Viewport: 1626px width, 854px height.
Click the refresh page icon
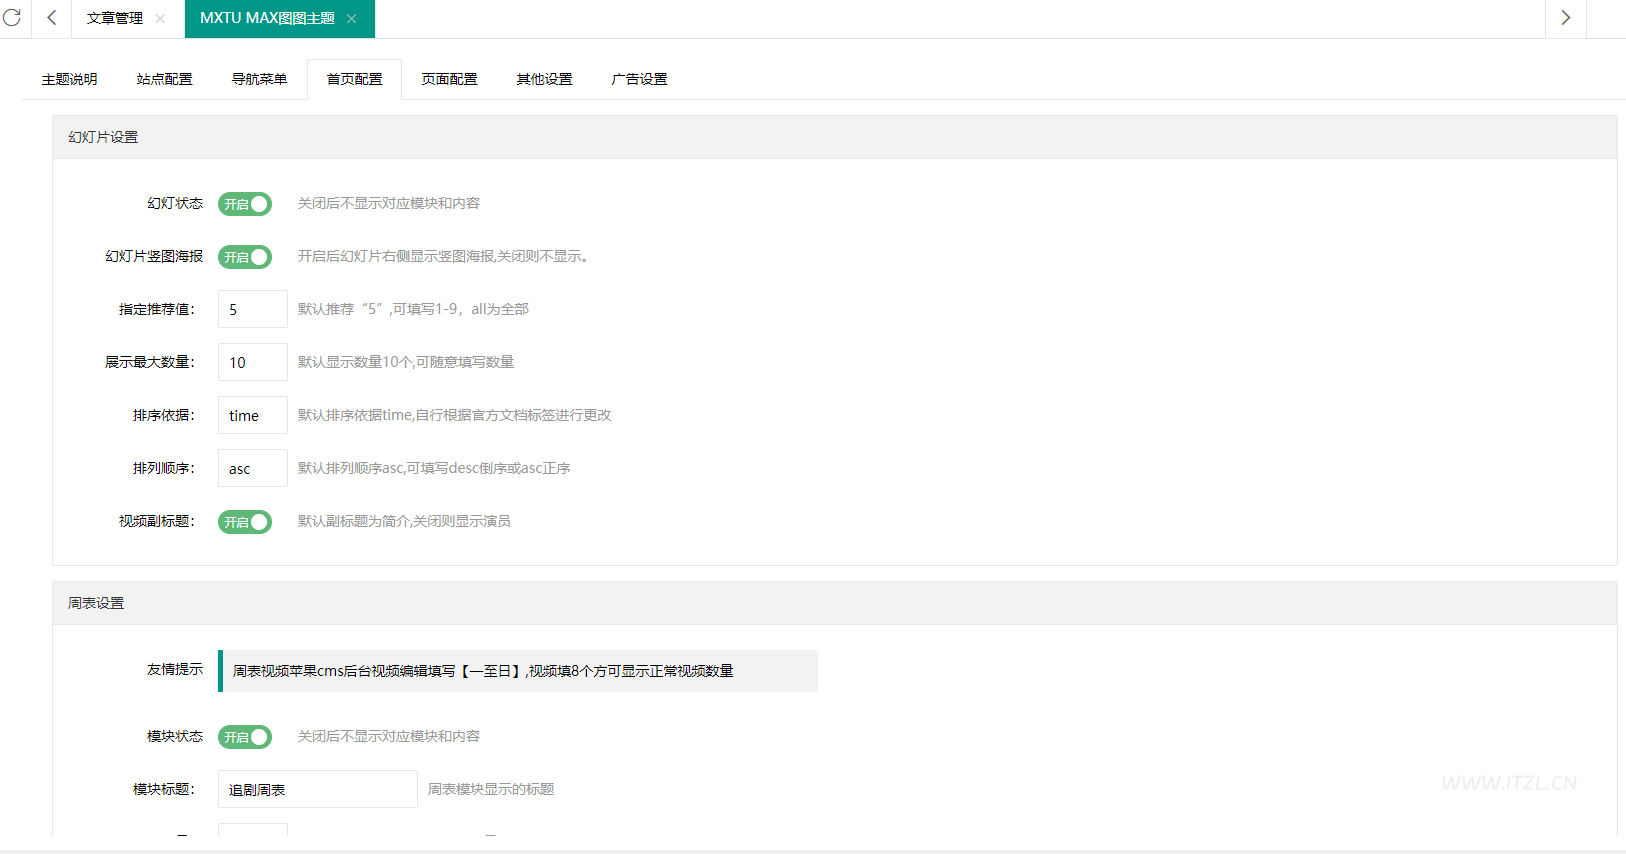click(12, 18)
